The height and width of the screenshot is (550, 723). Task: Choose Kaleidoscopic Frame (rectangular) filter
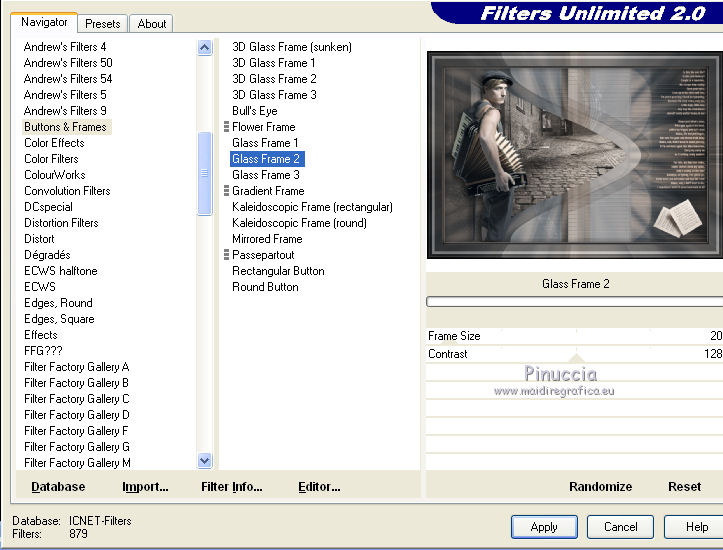click(313, 207)
